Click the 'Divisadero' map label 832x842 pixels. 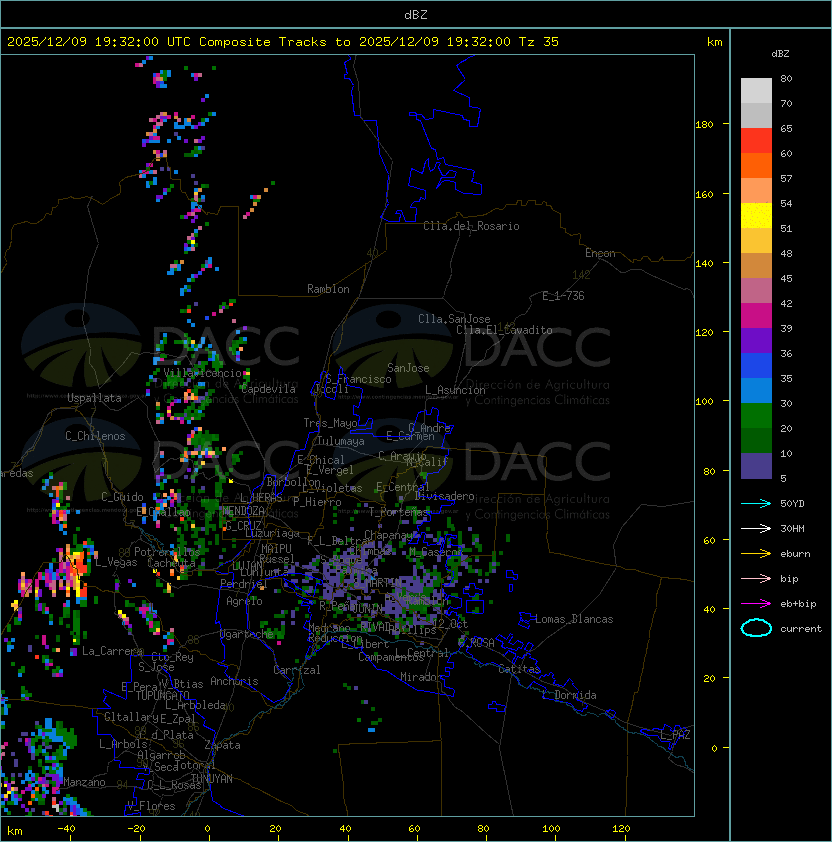point(445,496)
